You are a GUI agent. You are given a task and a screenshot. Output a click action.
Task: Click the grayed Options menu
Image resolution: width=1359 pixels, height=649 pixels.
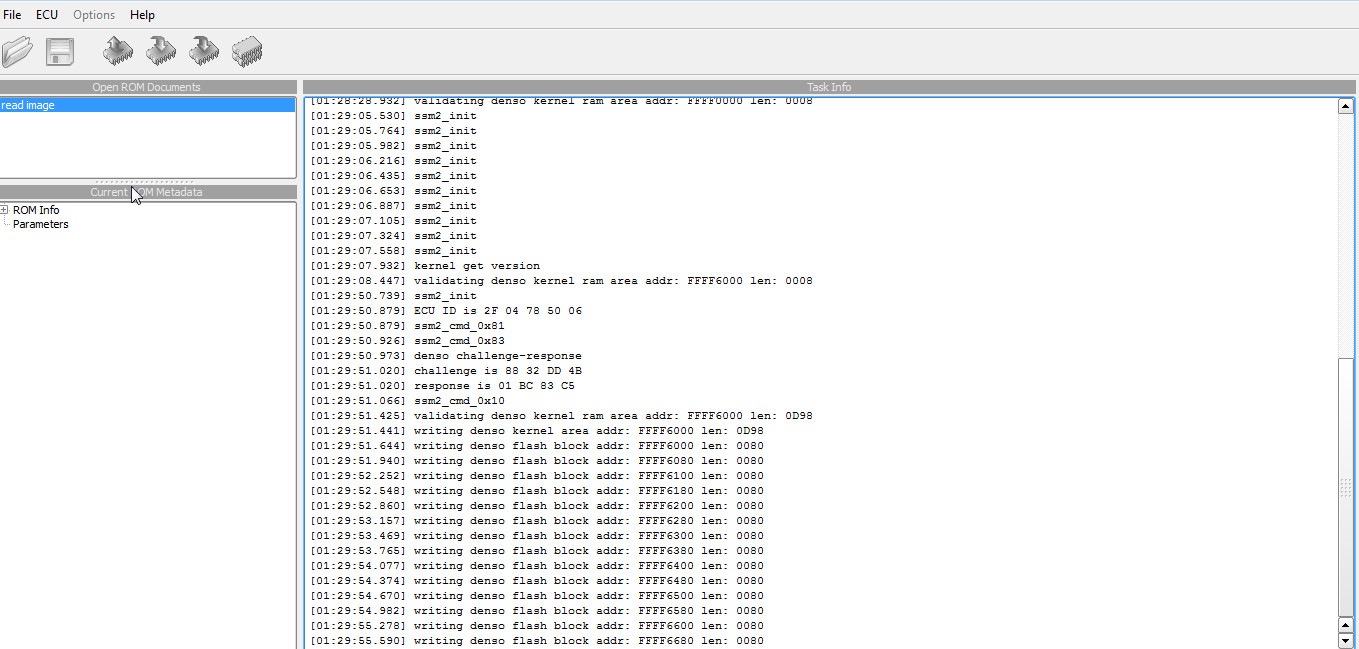point(94,15)
